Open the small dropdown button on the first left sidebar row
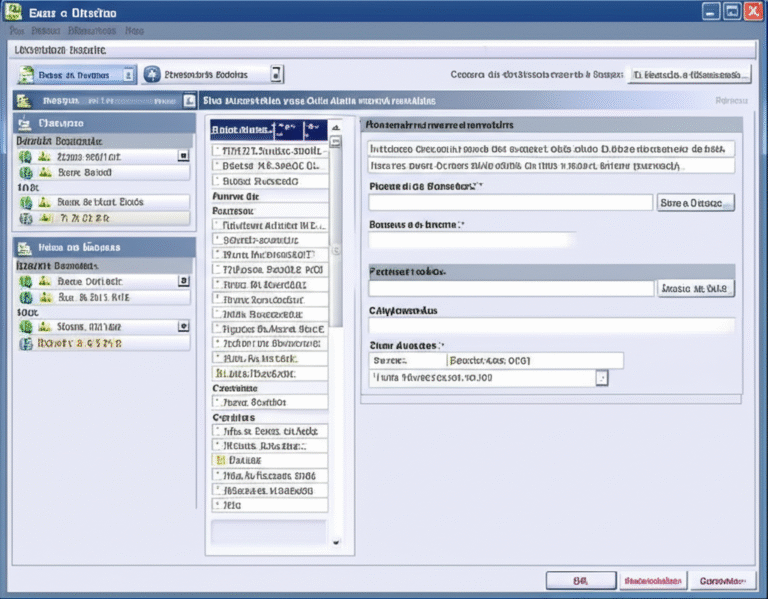The height and width of the screenshot is (599, 768). pyautogui.click(x=182, y=156)
